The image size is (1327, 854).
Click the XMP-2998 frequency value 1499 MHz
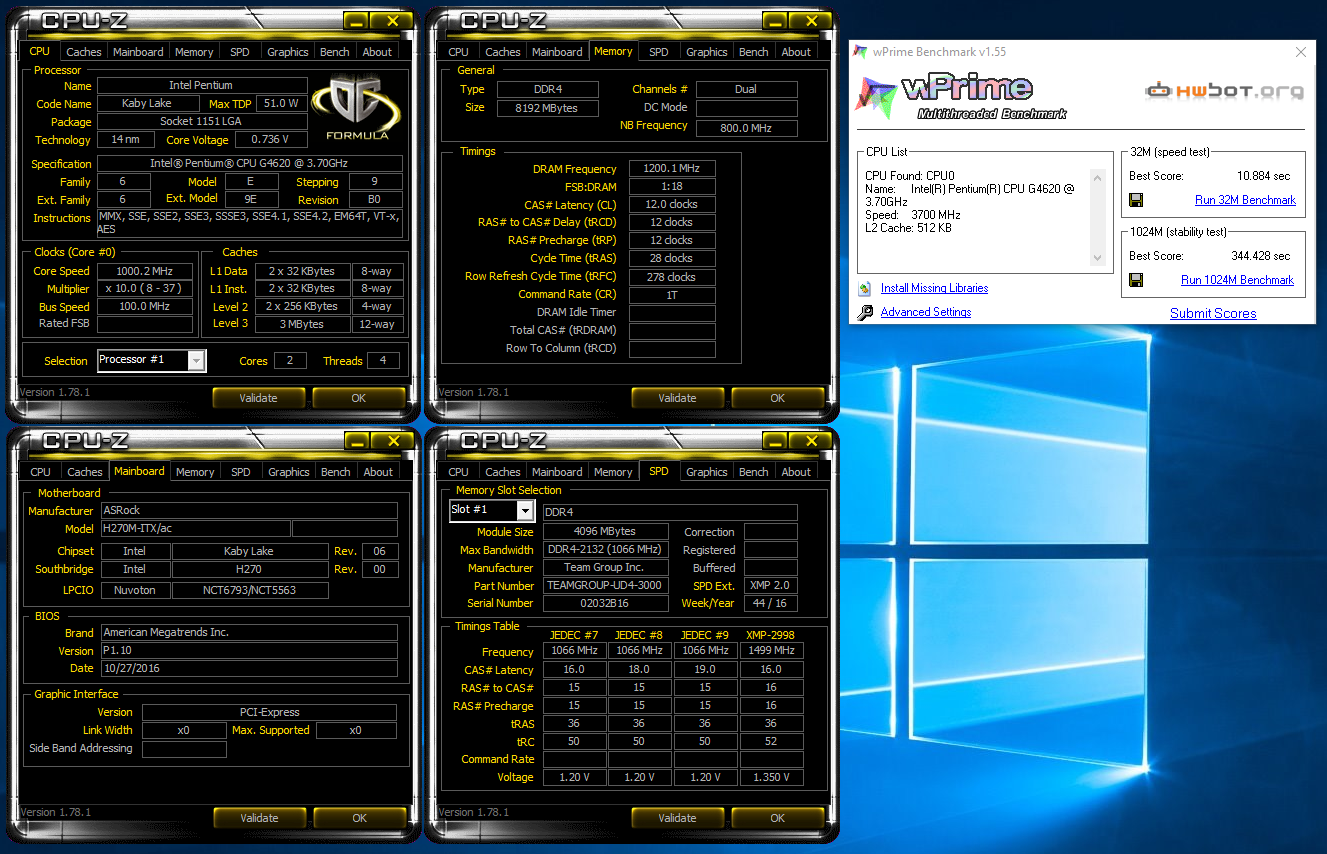point(772,651)
